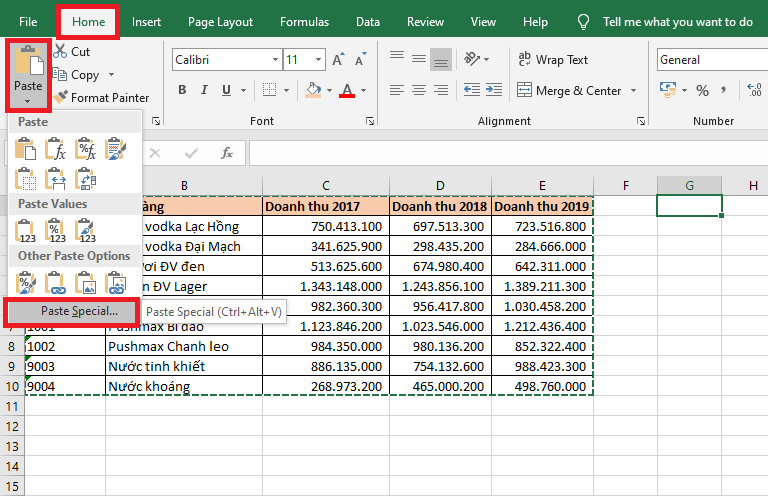Click the Paste button in the ribbon
Image resolution: width=768 pixels, height=496 pixels.
point(28,60)
